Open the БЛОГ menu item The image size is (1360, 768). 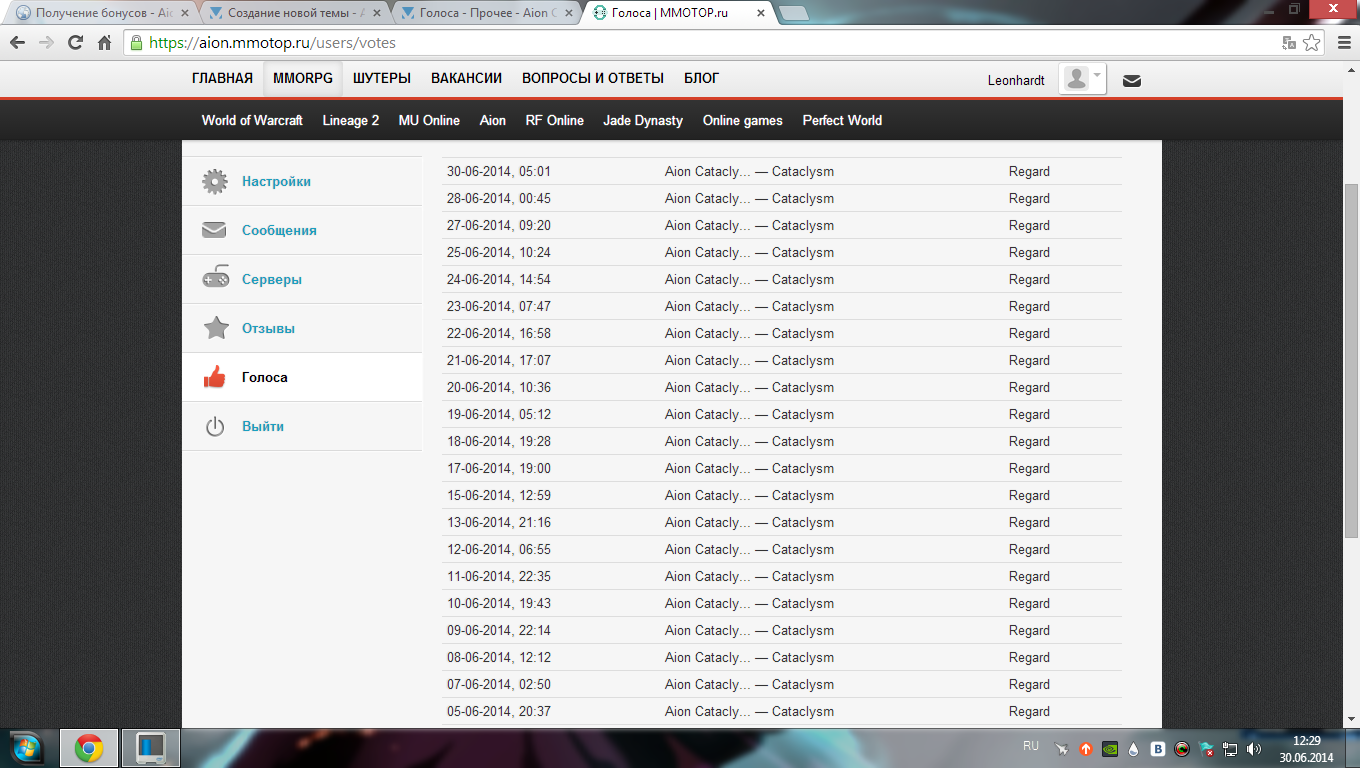(702, 78)
